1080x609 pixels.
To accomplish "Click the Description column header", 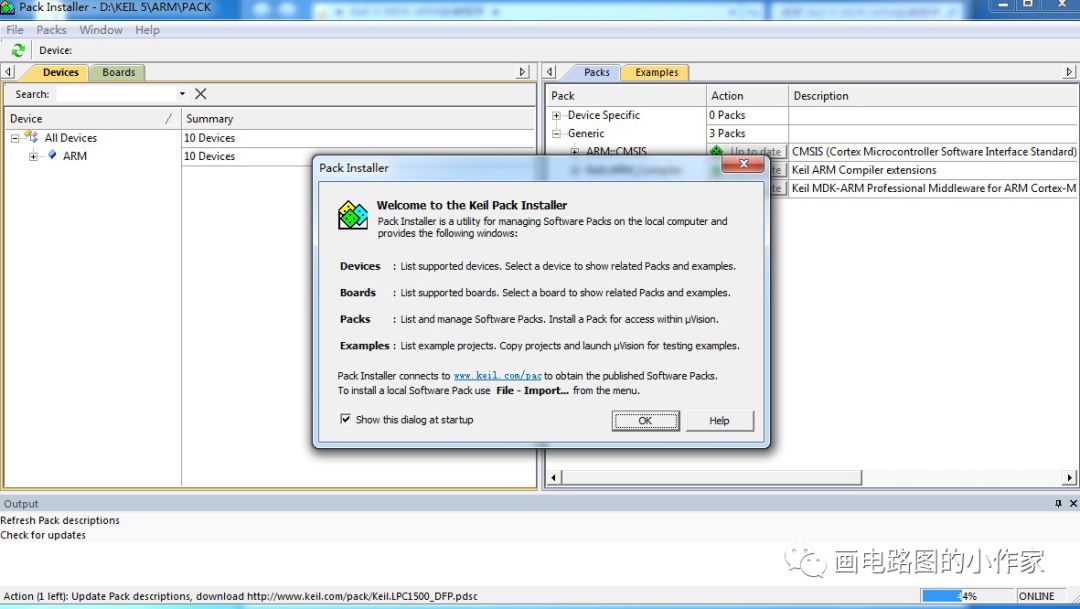I will coord(933,96).
